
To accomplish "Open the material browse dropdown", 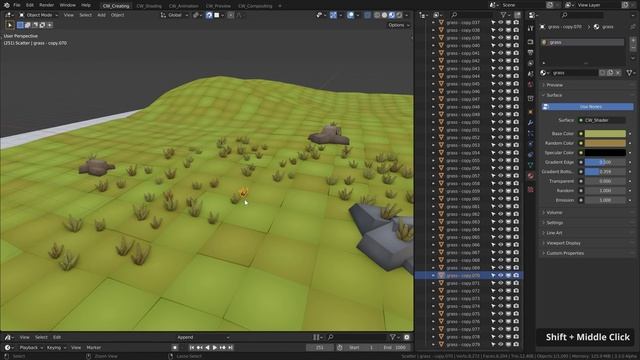I will pos(544,73).
